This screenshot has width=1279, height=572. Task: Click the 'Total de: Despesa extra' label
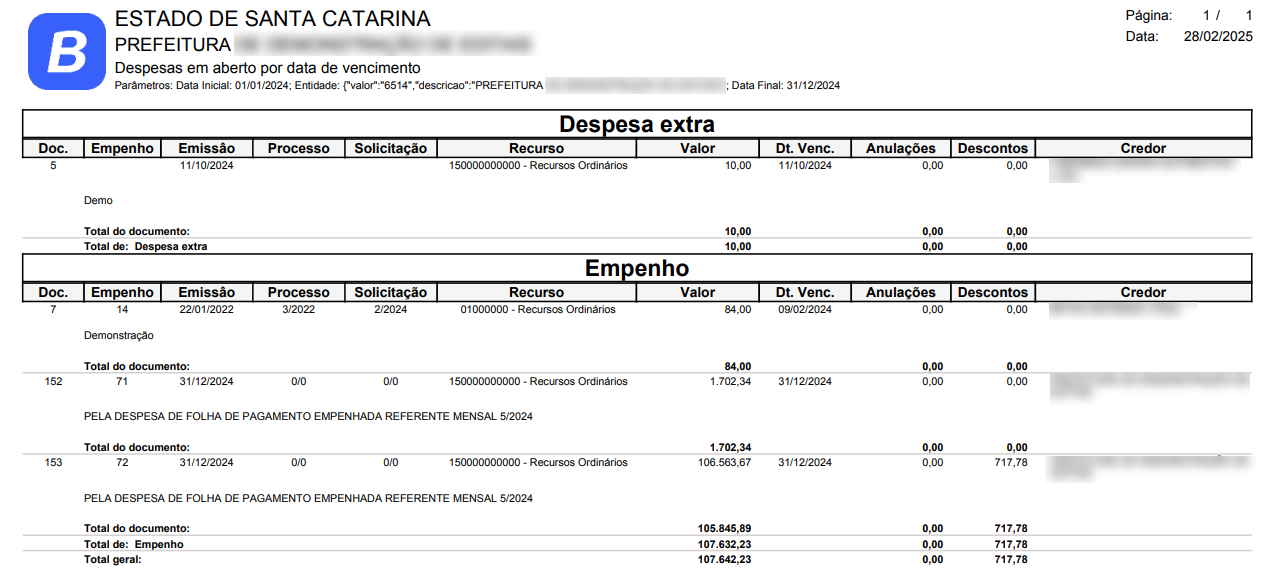coord(146,246)
